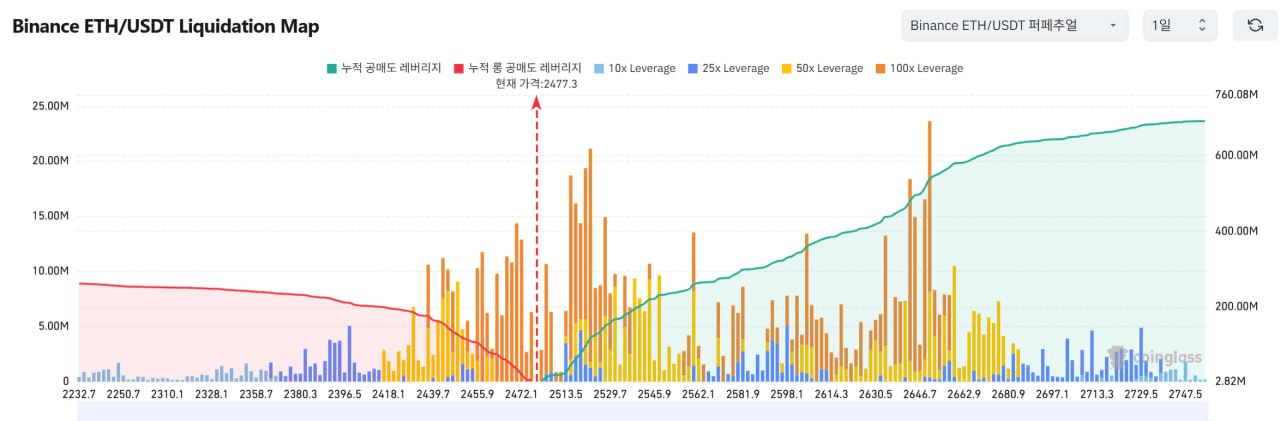The image size is (1280, 421).
Task: Click x-axis label 2598.1
Action: (x=786, y=394)
